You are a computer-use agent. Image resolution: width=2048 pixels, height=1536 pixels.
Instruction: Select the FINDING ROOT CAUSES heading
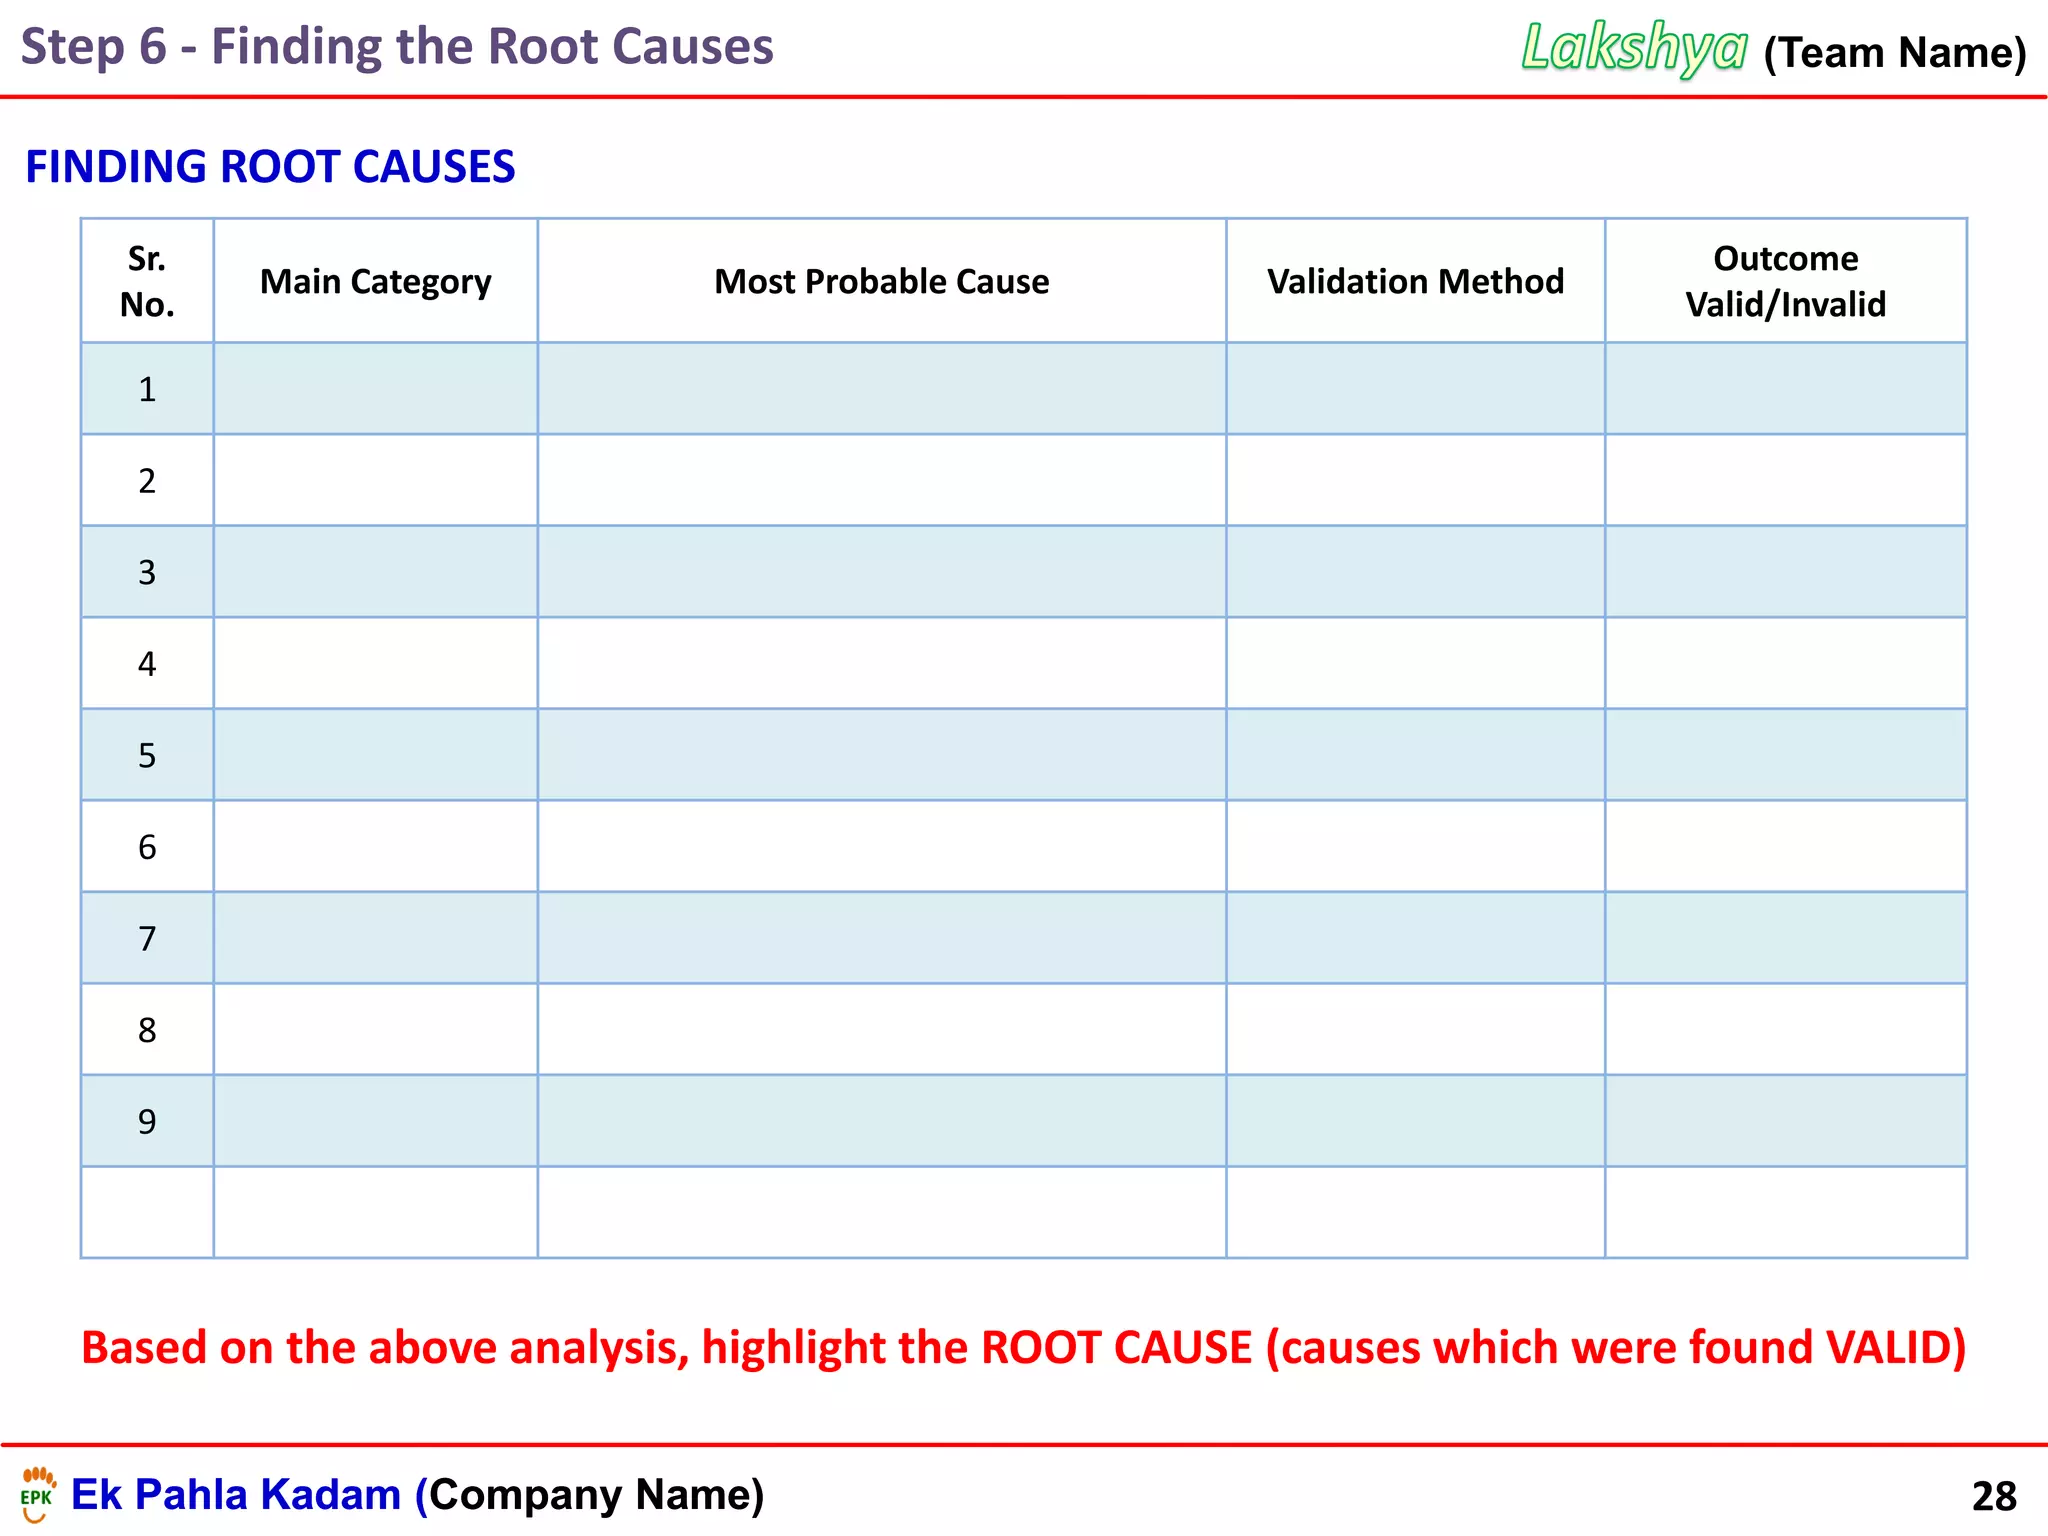(x=270, y=167)
